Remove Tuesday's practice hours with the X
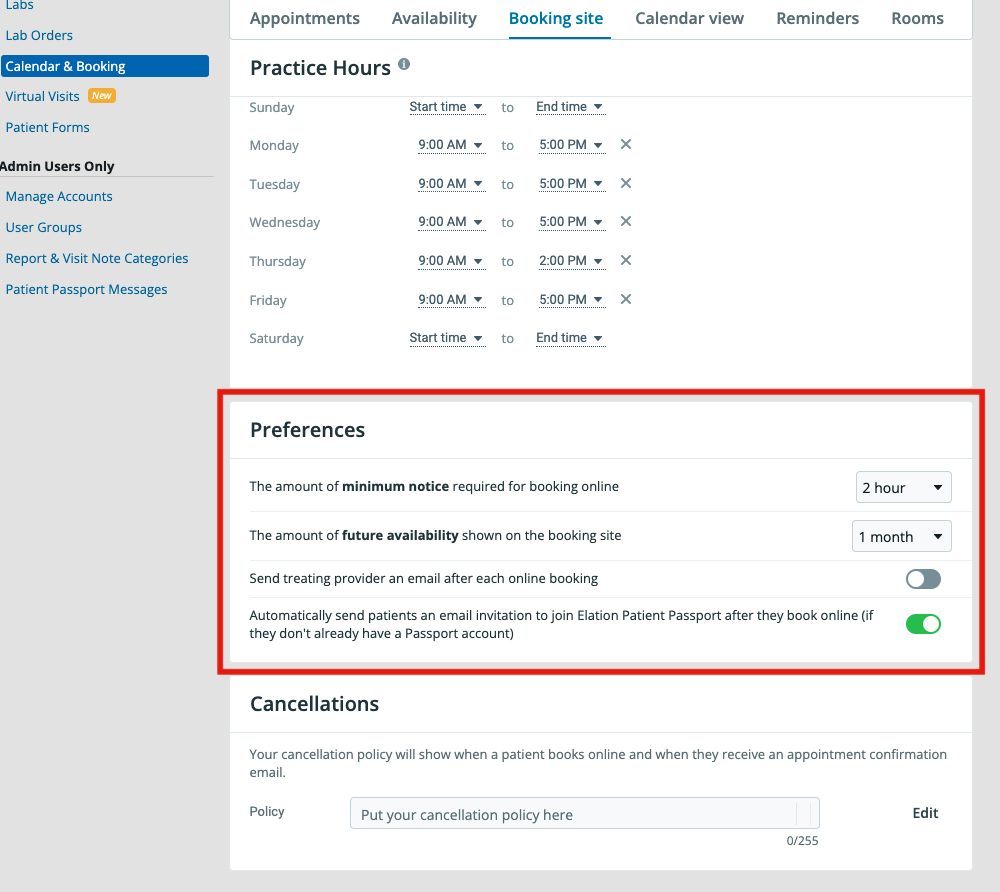This screenshot has width=1000, height=892. click(x=625, y=183)
